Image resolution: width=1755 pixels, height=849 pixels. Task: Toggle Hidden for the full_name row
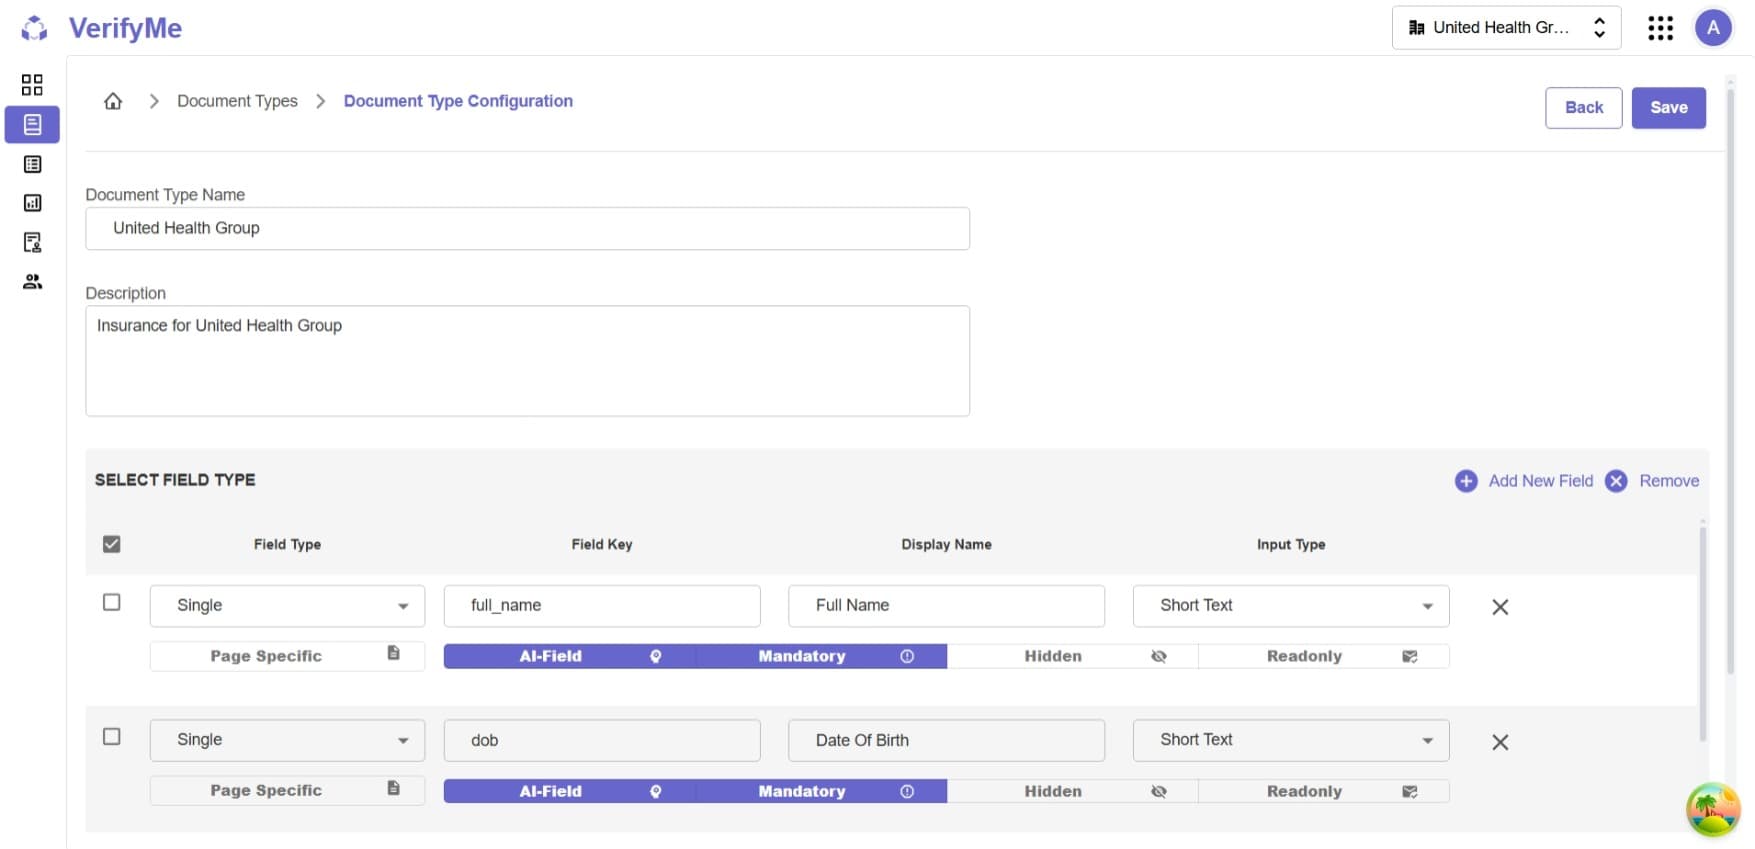tap(1073, 656)
